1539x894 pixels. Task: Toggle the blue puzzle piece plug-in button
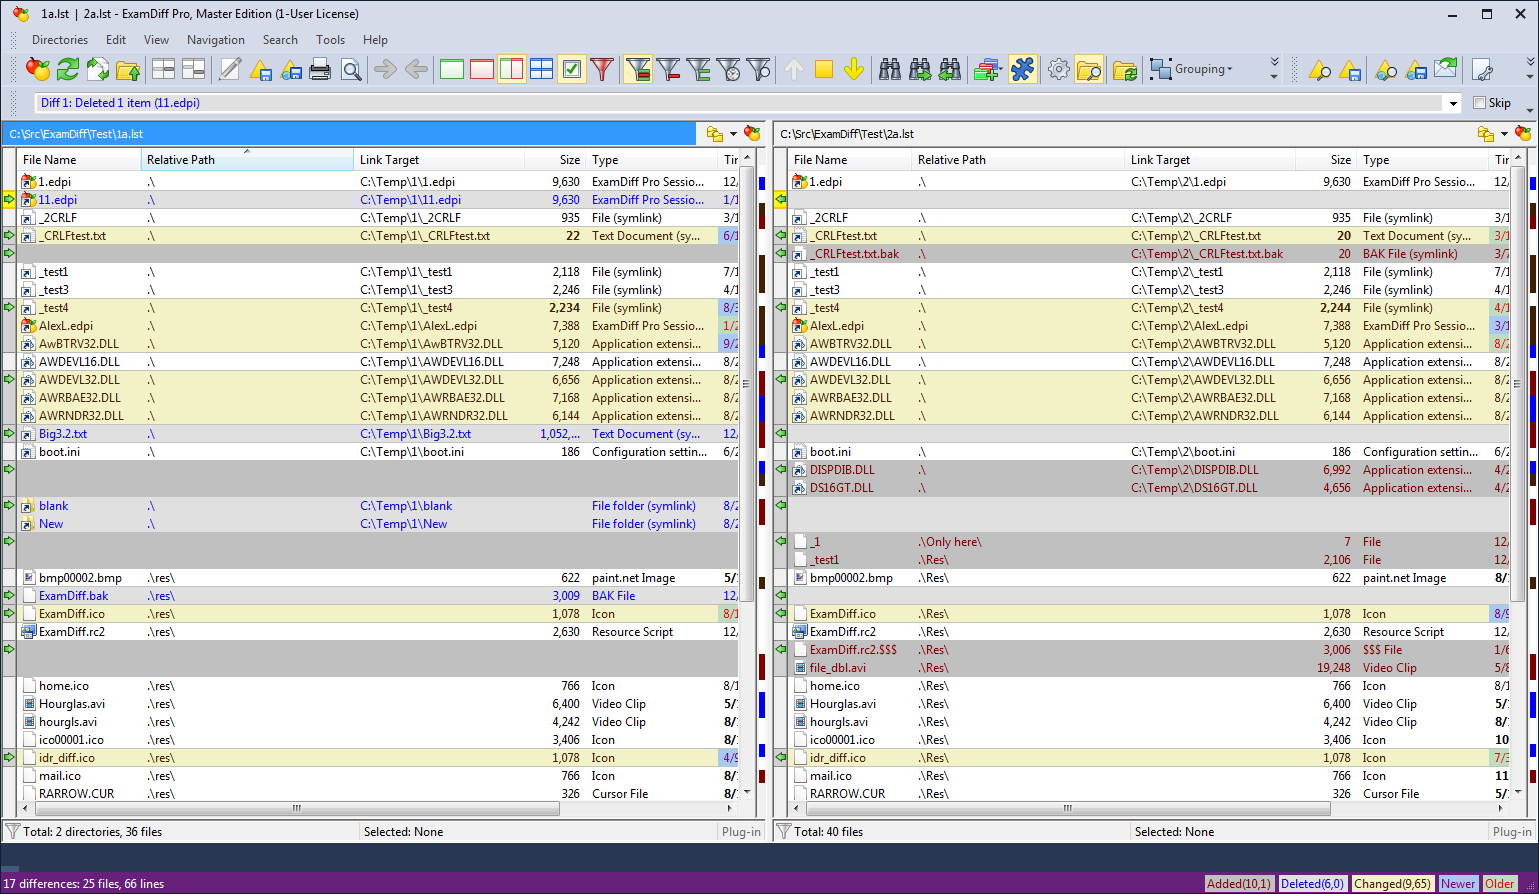1022,69
